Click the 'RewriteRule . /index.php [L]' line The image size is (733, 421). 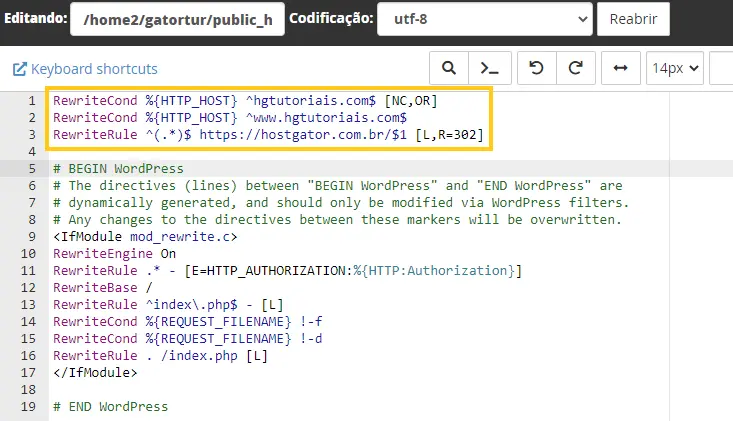coord(160,356)
